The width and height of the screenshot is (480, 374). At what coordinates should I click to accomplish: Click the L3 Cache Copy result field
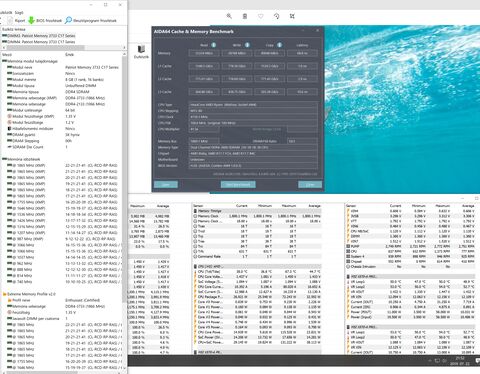pos(270,92)
